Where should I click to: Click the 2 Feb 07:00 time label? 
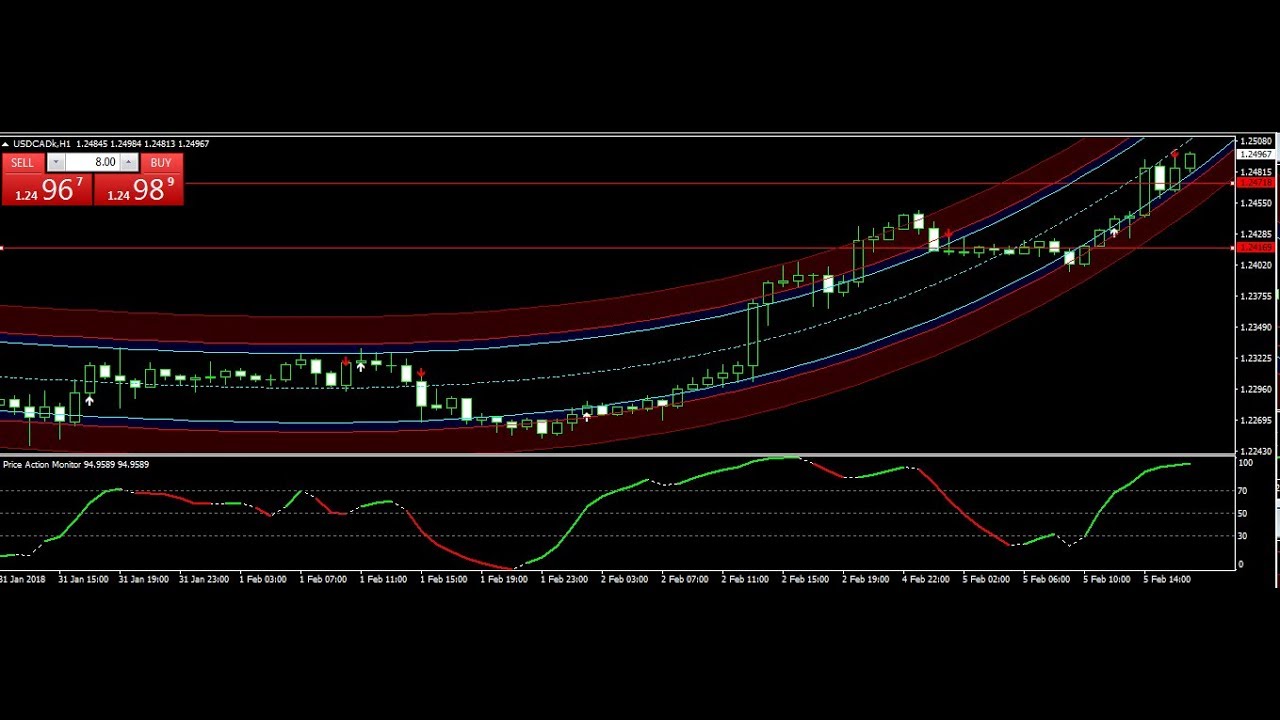(685, 579)
